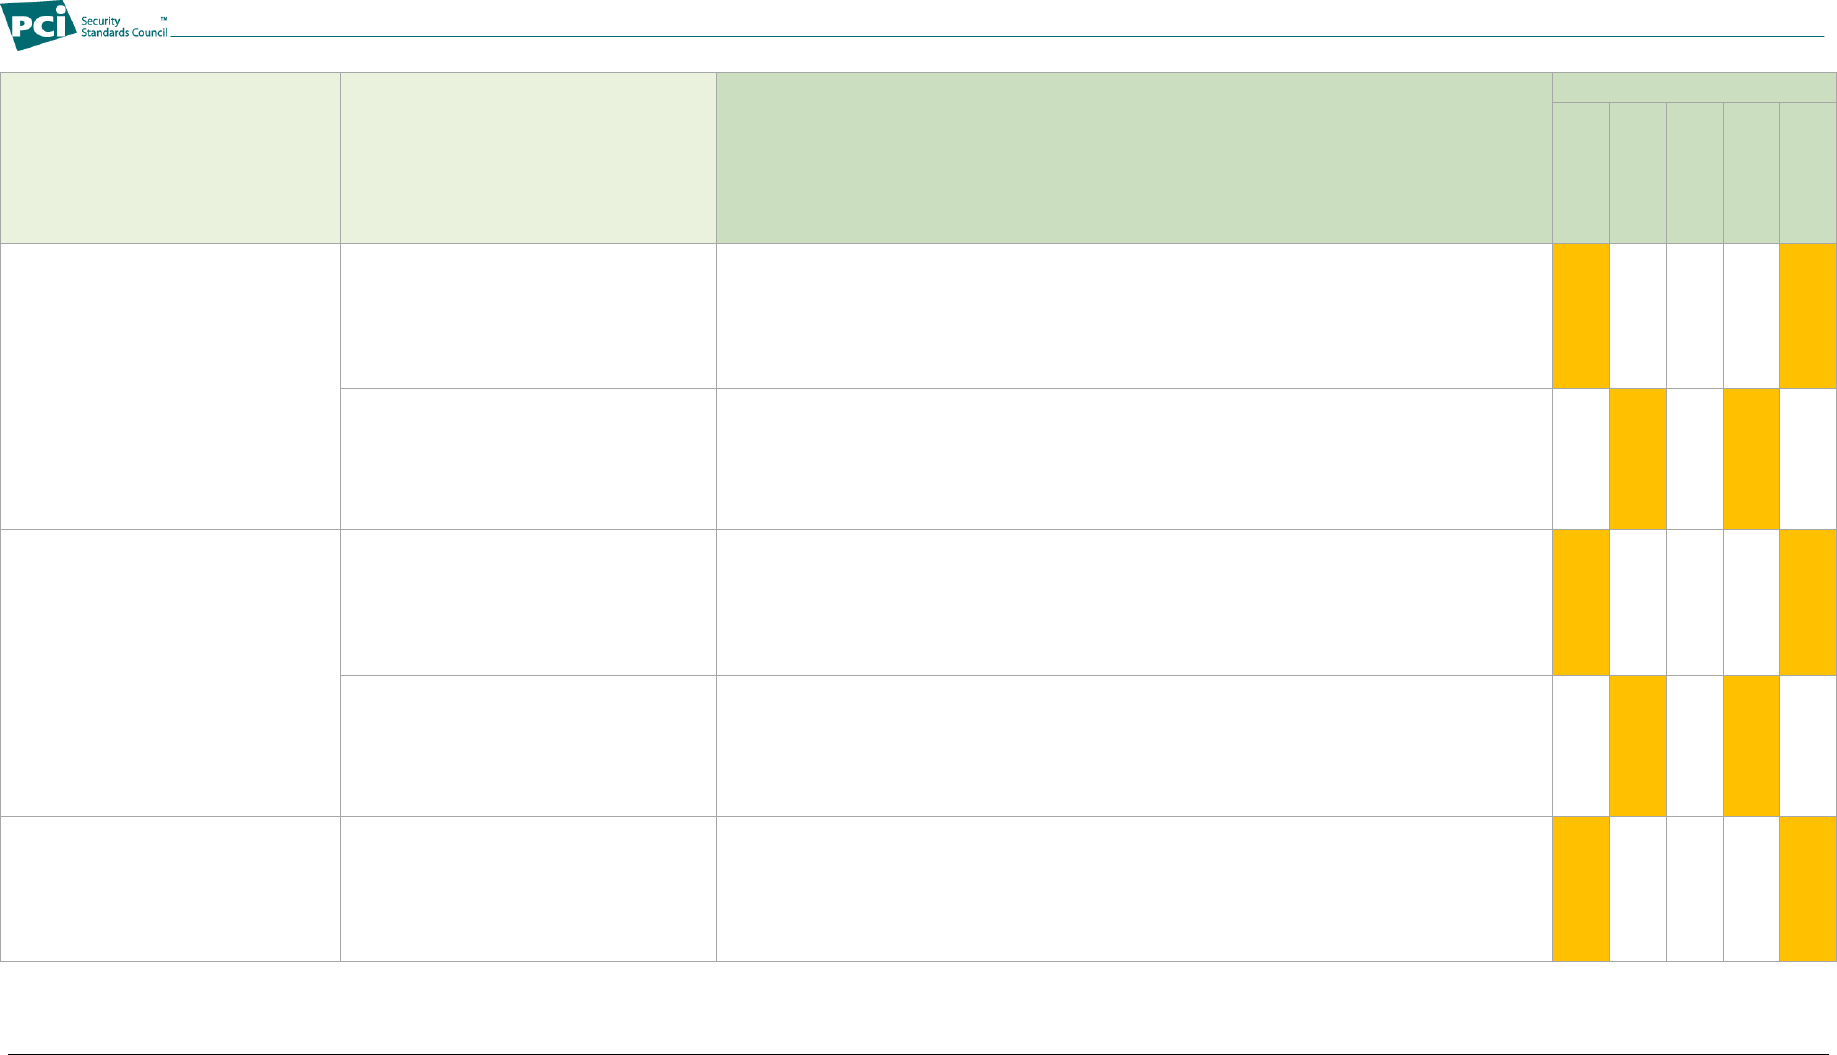
Task: Select the orange cell in the bottom row, first narrow column
Action: pyautogui.click(x=1581, y=889)
